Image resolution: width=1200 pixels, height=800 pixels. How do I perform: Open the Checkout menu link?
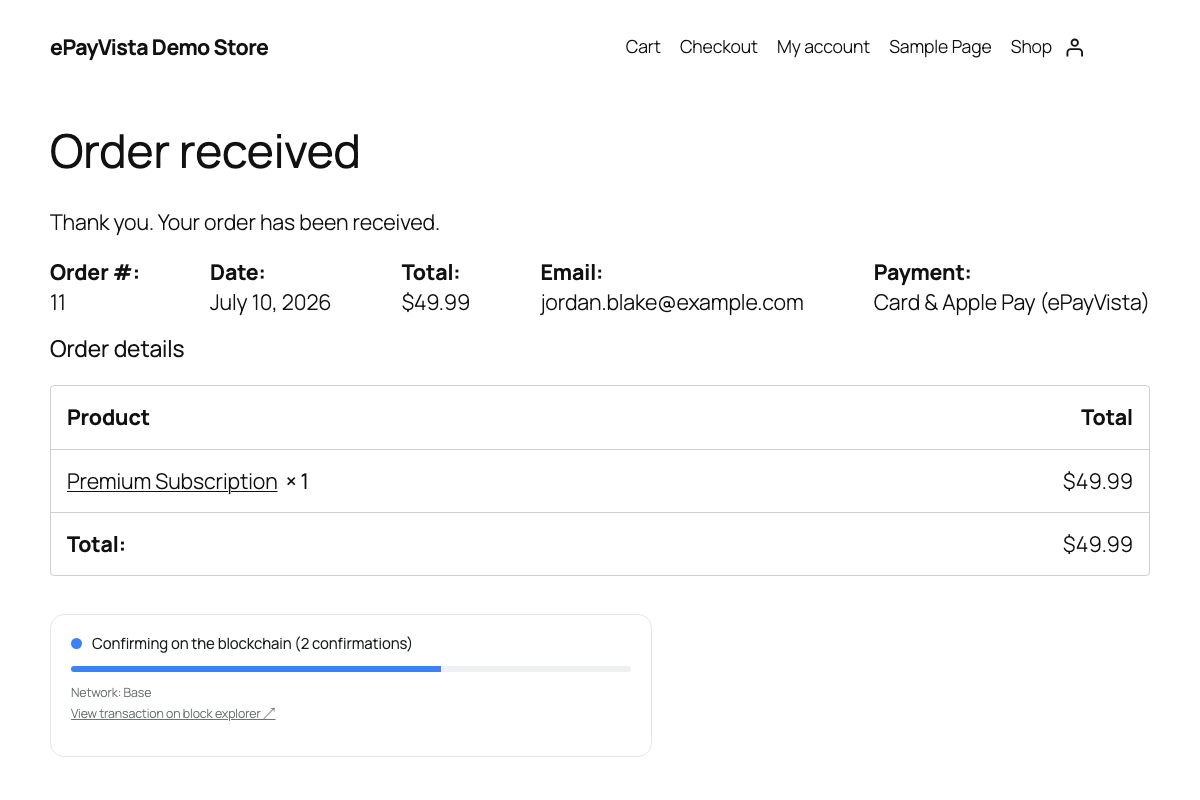(x=718, y=47)
